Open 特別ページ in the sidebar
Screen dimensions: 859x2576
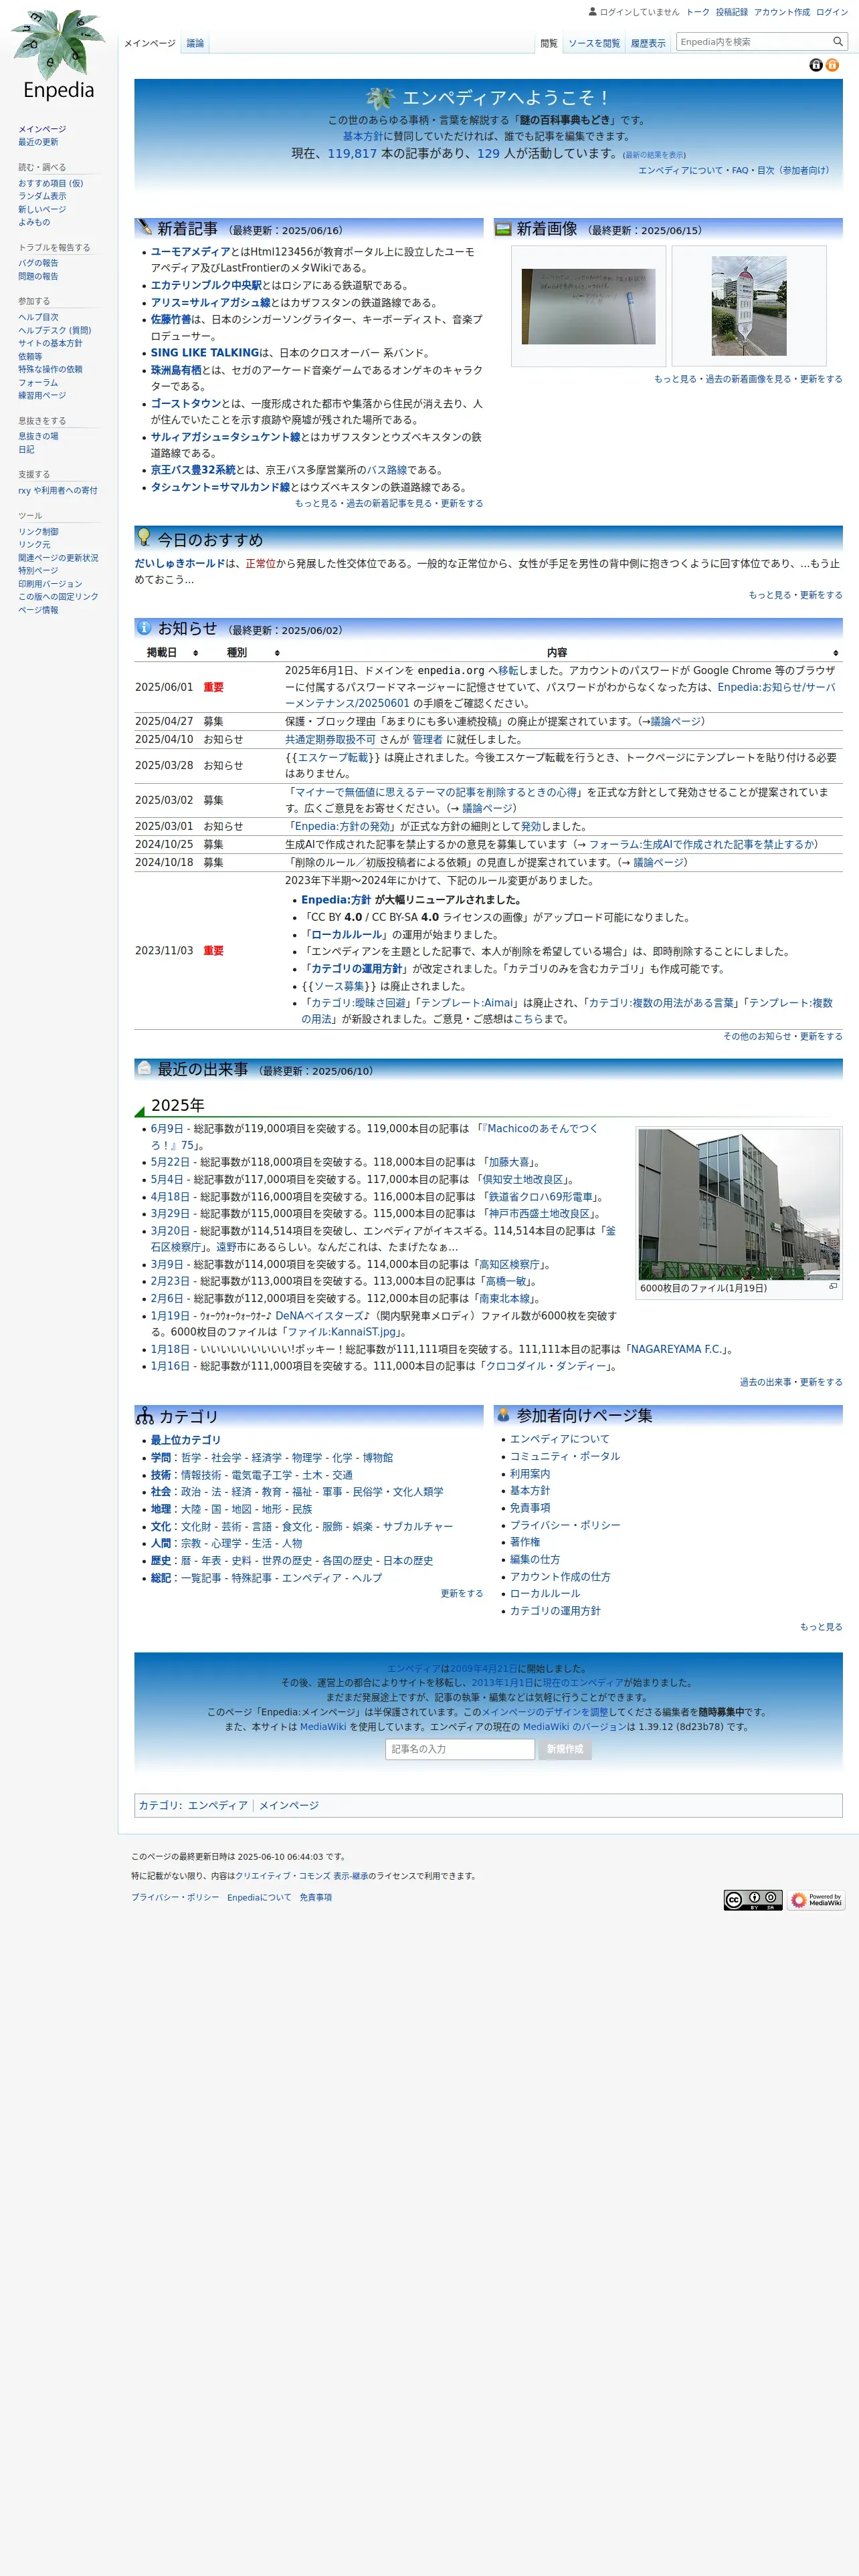click(x=38, y=570)
